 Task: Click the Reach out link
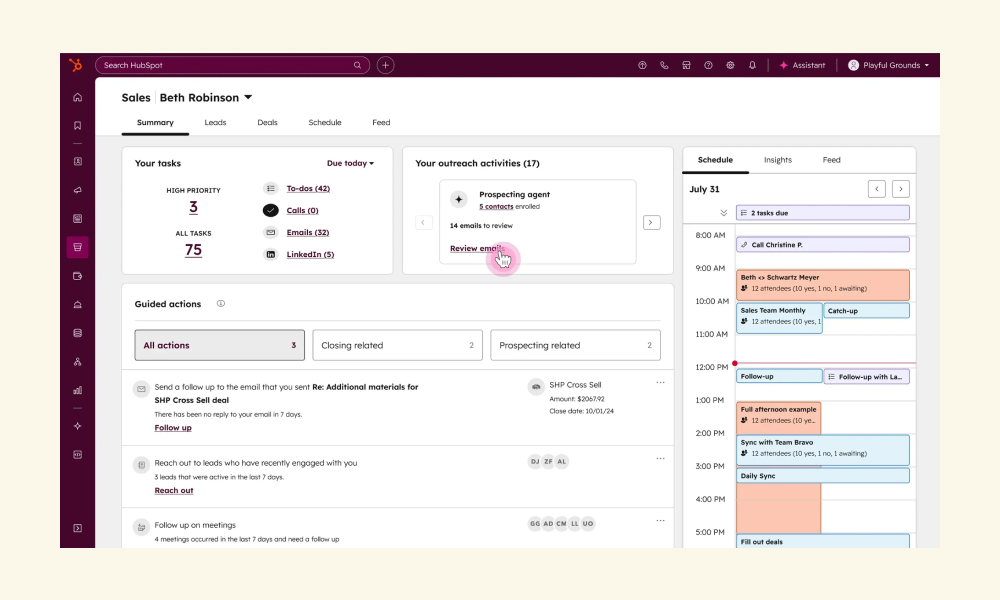[173, 490]
